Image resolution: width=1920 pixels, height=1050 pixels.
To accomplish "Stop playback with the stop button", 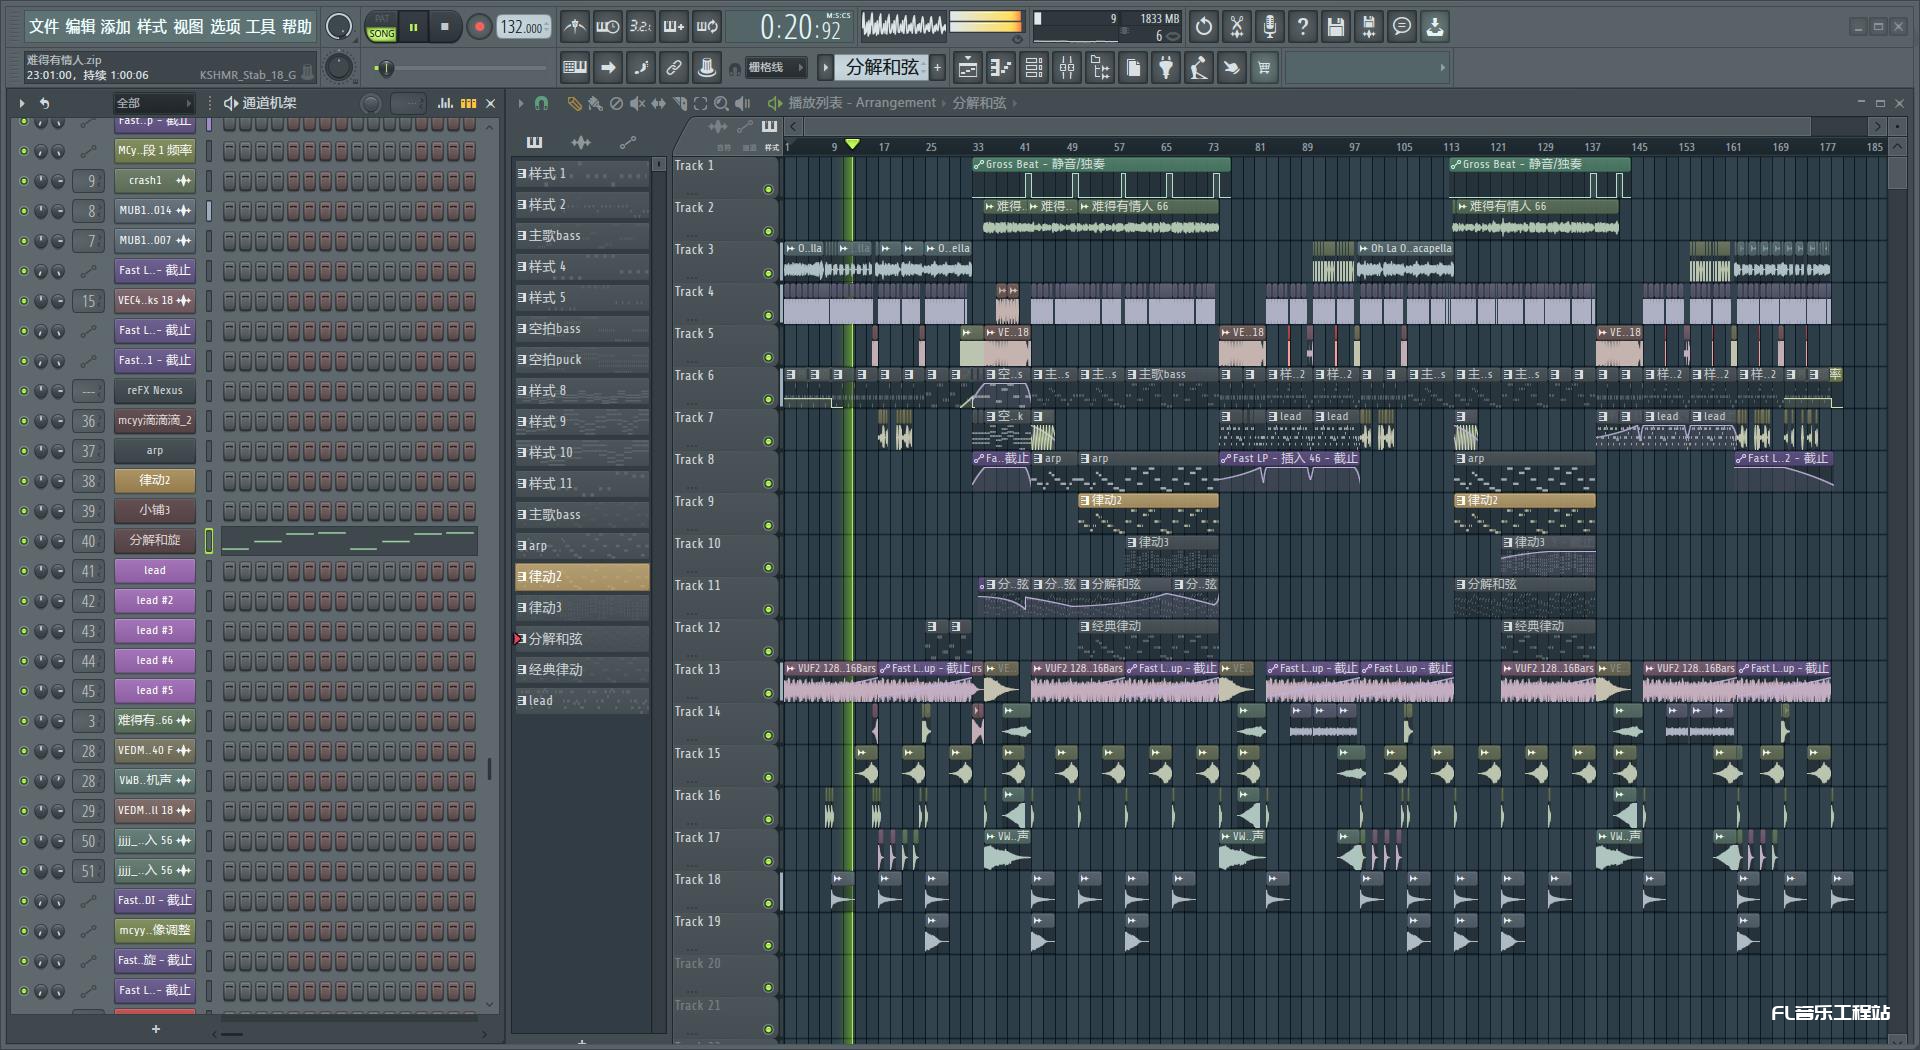I will 445,27.
